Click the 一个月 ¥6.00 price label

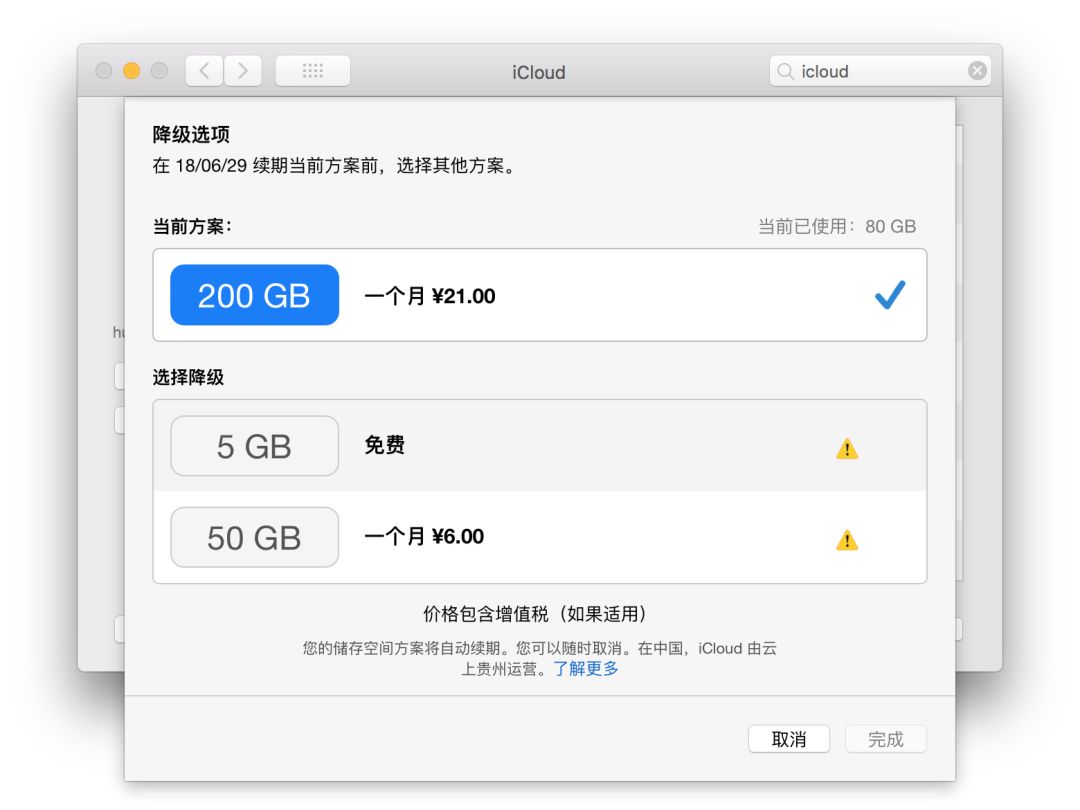(424, 537)
